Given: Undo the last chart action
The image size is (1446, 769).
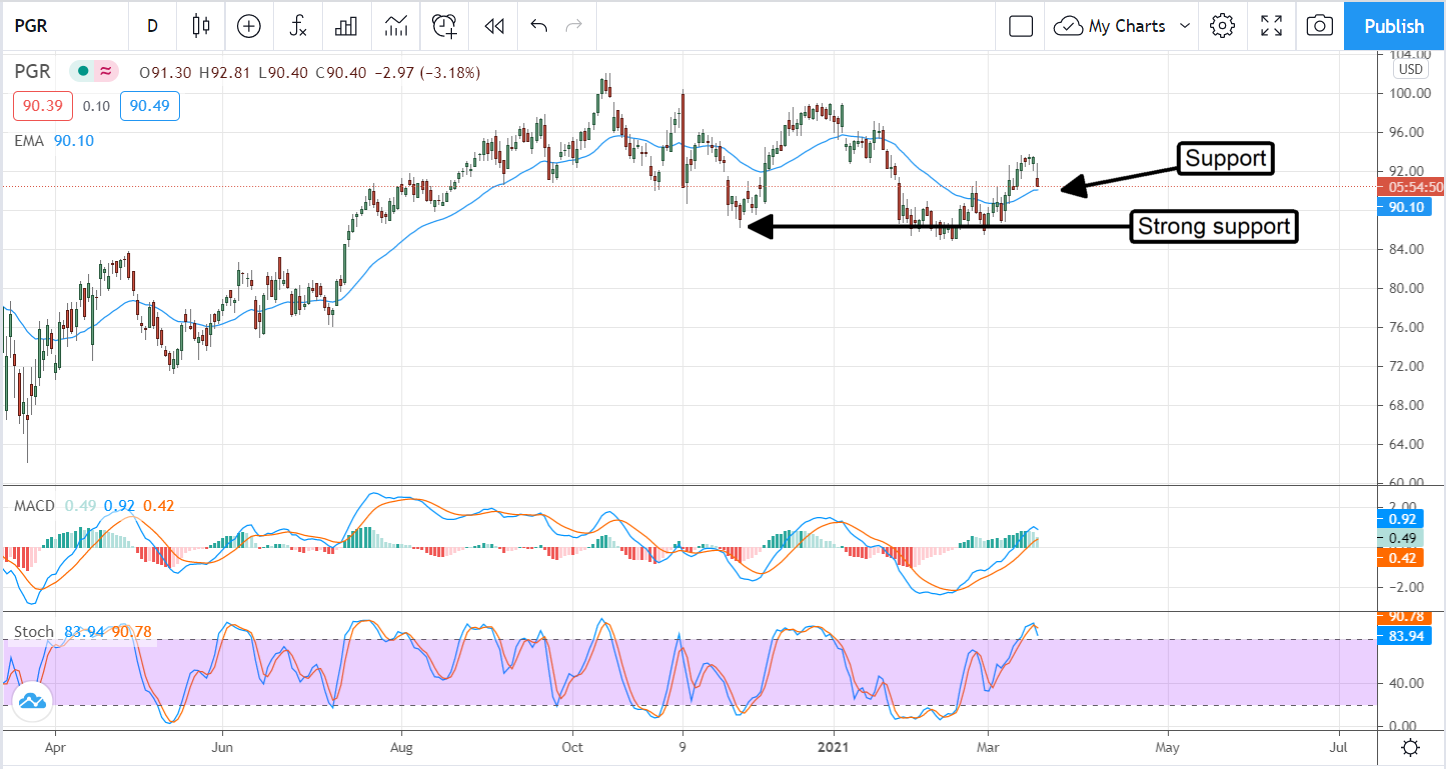Looking at the screenshot, I should click(539, 26).
